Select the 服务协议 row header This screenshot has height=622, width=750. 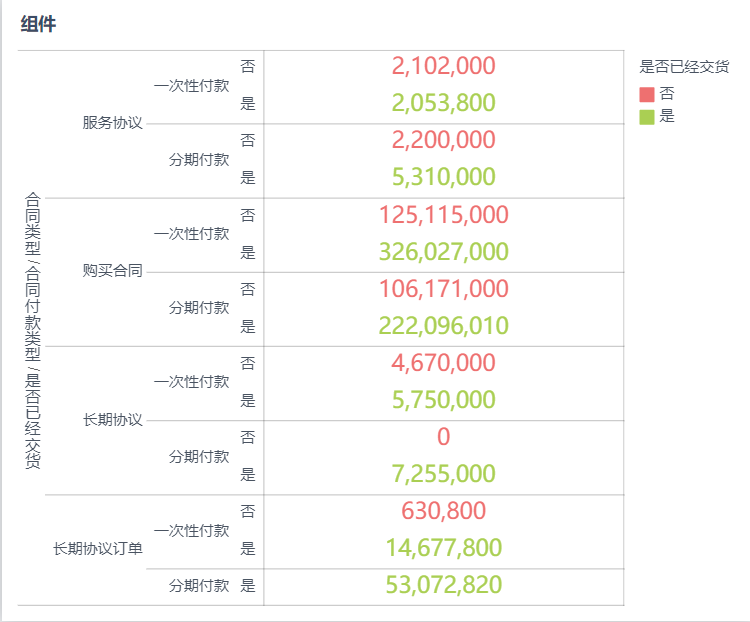pyautogui.click(x=113, y=123)
